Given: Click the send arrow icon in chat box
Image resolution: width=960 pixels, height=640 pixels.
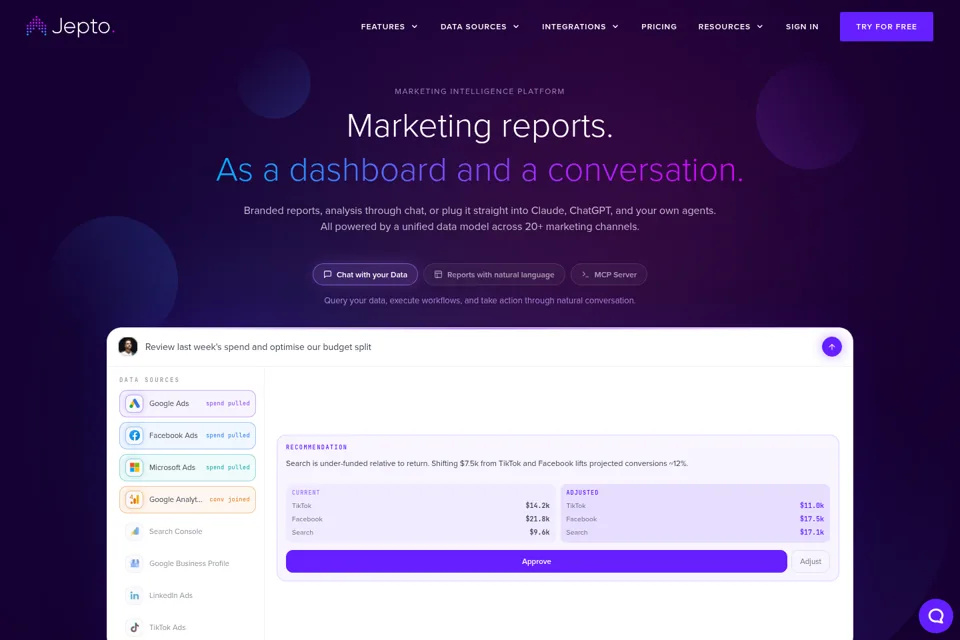Looking at the screenshot, I should click(831, 347).
